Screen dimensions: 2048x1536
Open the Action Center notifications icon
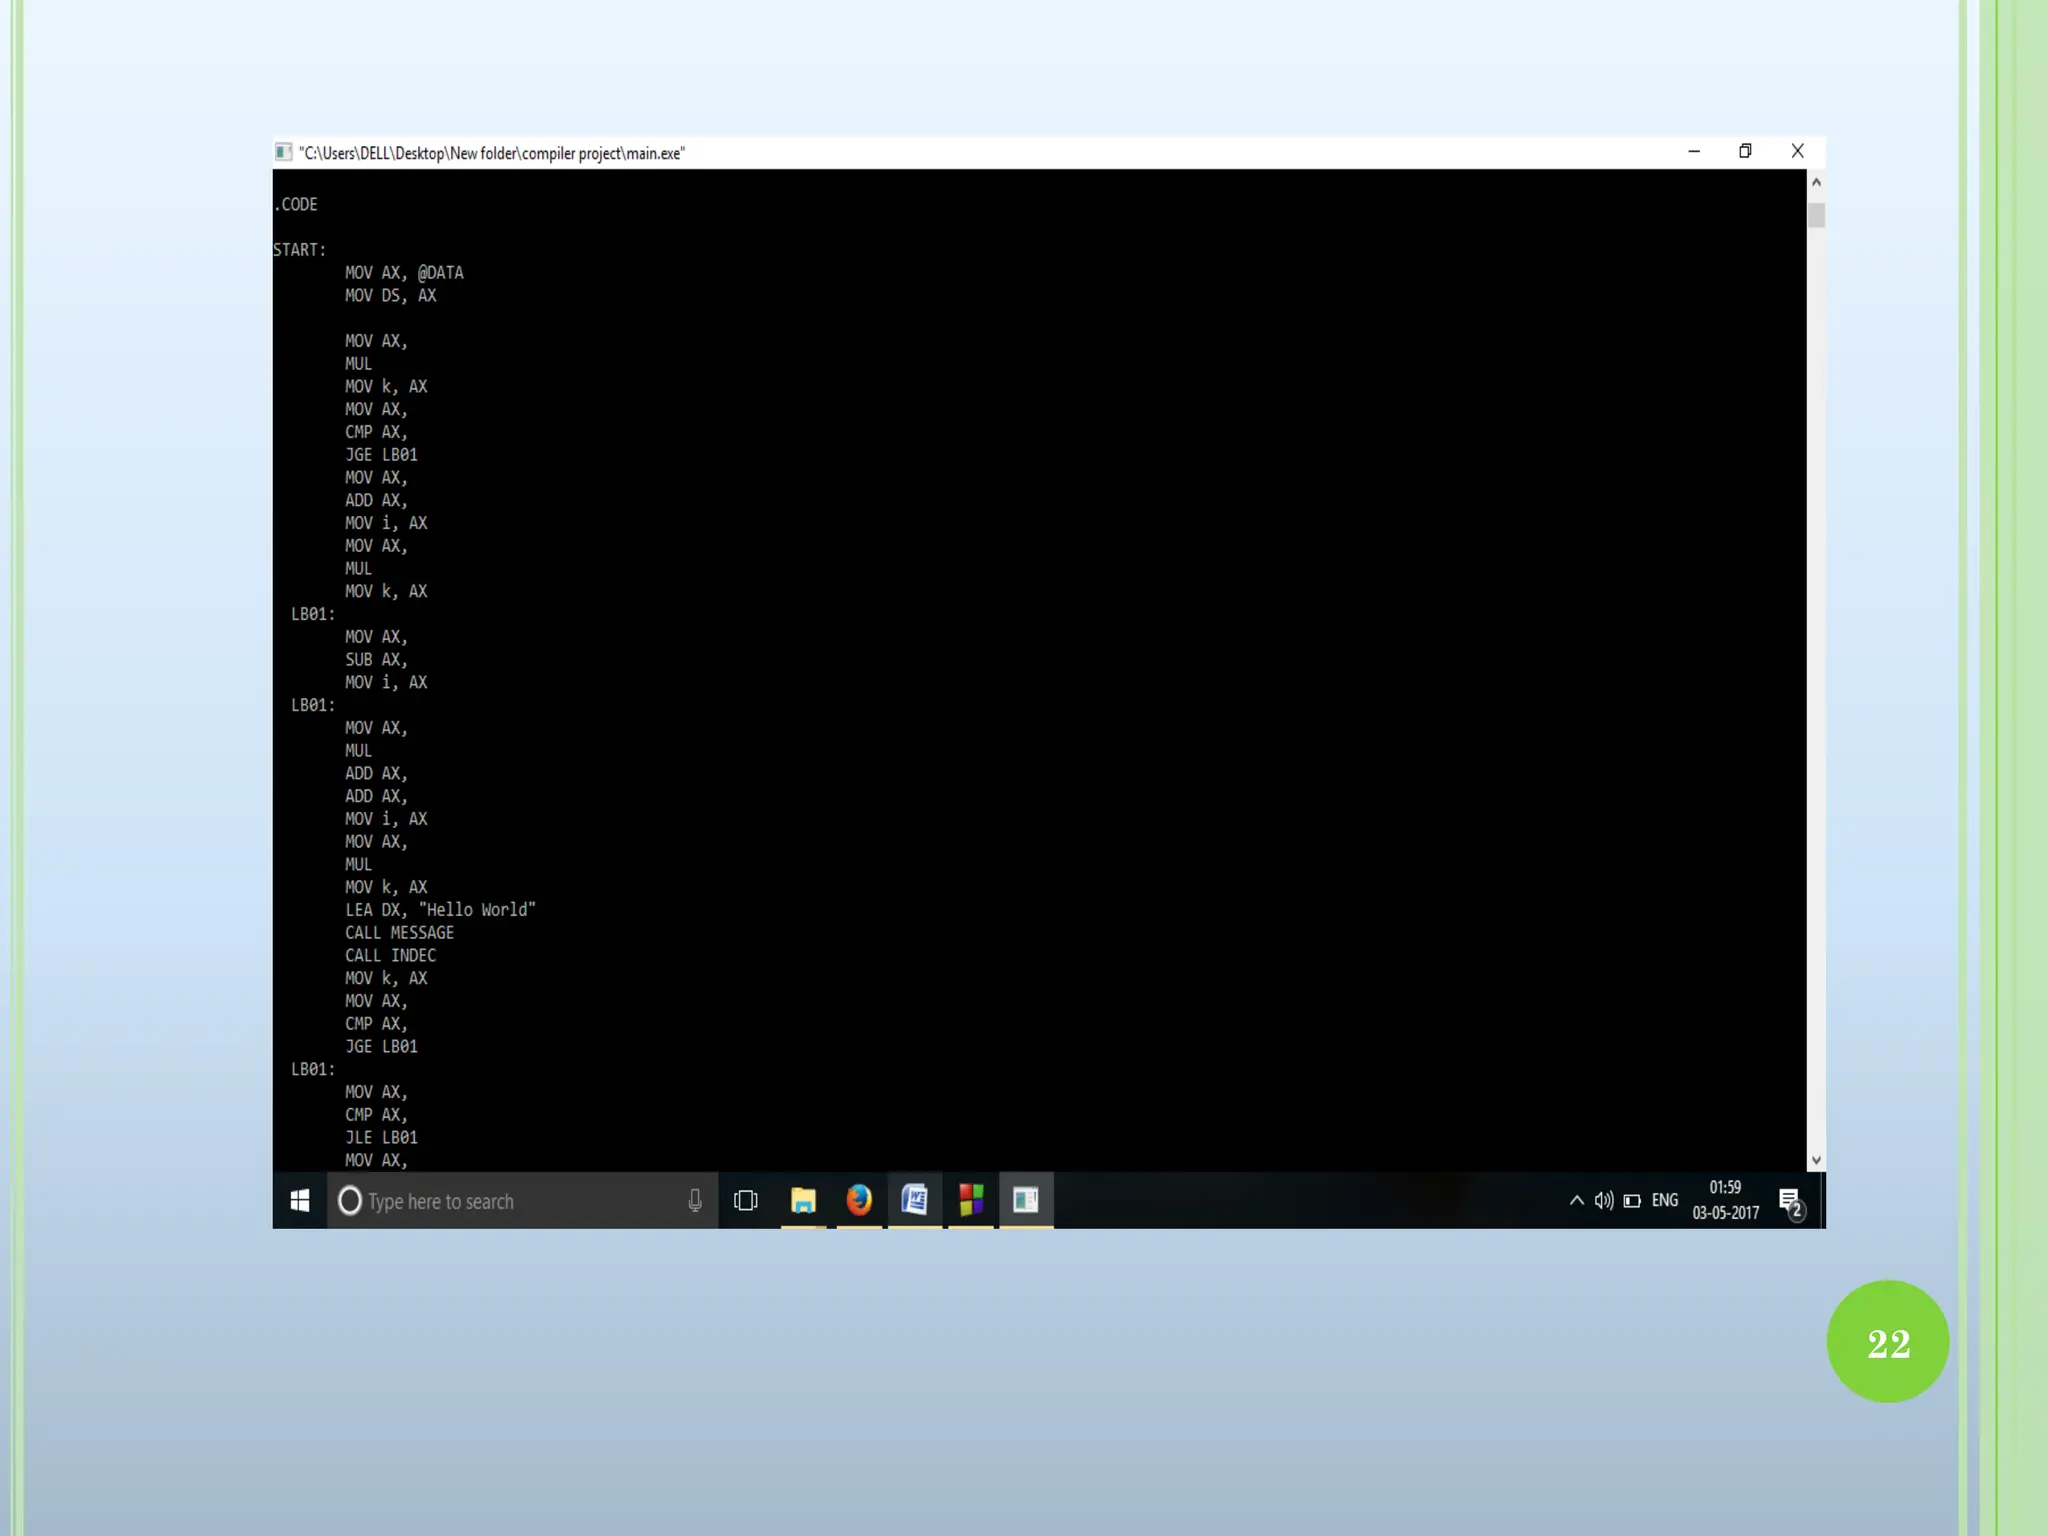1790,1201
